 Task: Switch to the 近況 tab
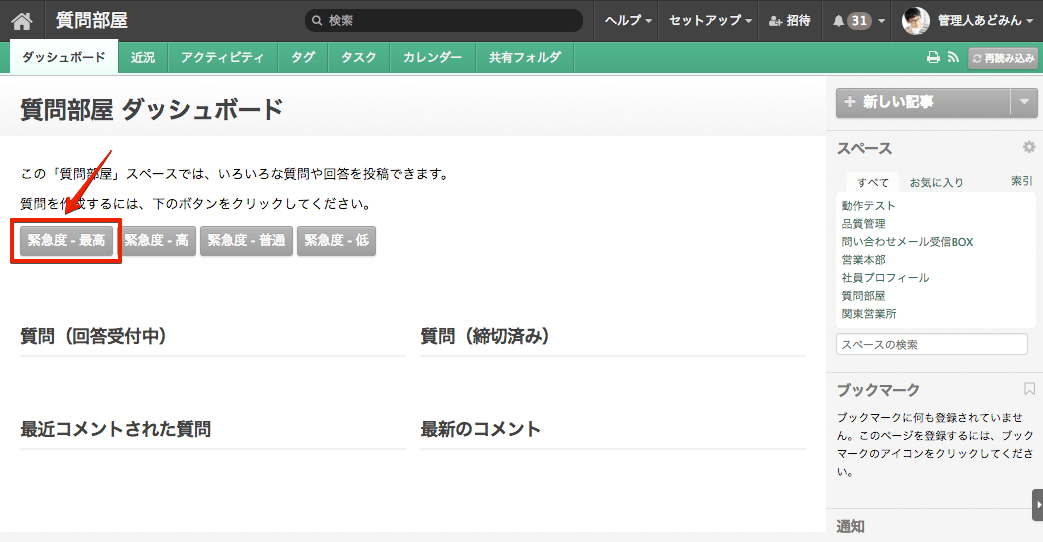pos(143,58)
